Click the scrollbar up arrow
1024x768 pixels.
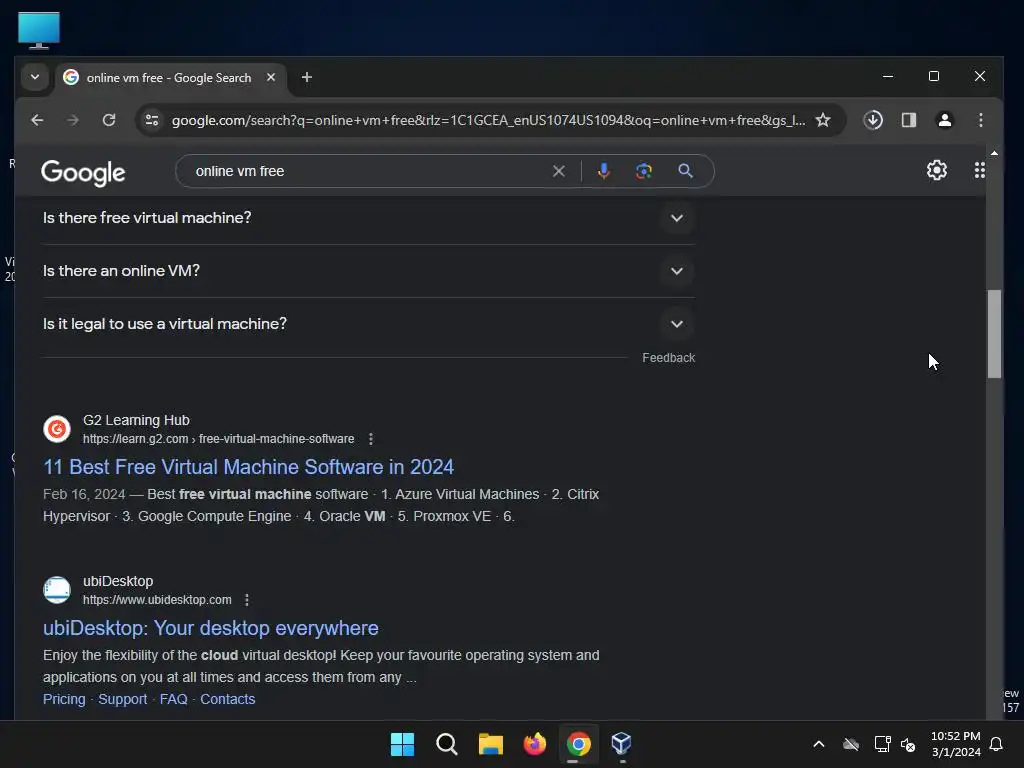click(994, 153)
